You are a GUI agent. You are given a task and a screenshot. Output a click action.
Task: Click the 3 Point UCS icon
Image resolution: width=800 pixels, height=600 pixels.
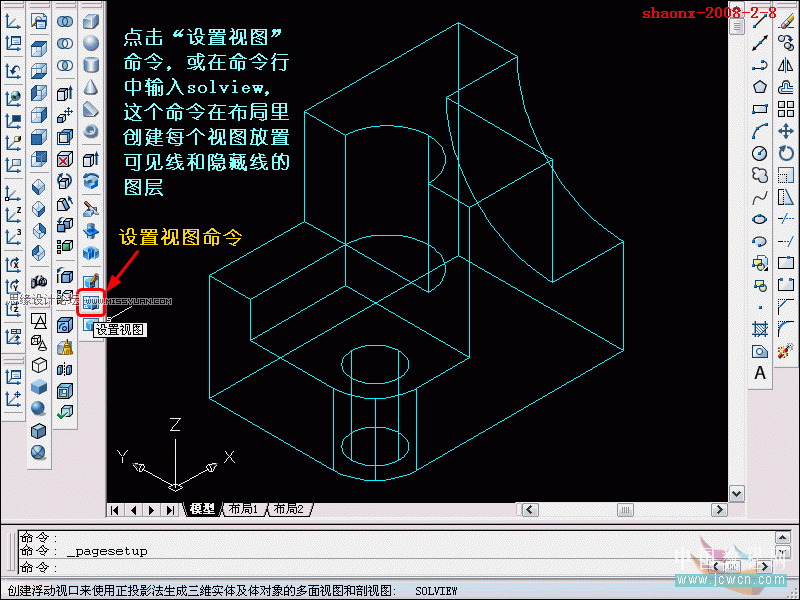(13, 237)
